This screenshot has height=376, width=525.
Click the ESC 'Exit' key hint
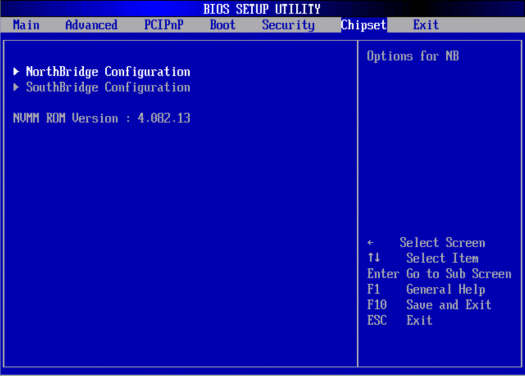click(x=419, y=320)
